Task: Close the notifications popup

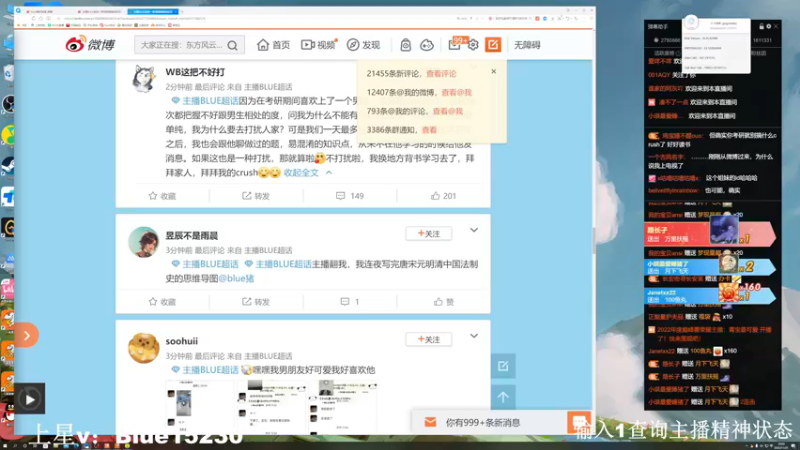Action: pos(493,71)
